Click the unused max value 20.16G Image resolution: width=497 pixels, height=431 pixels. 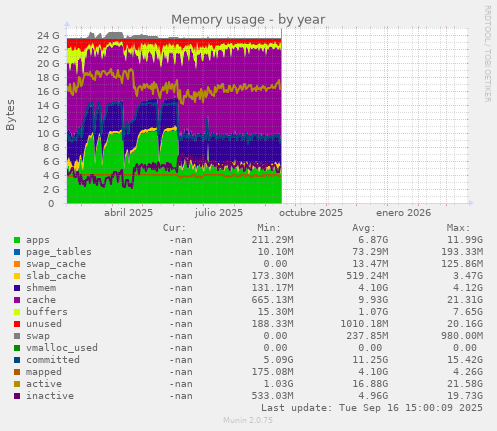tap(465, 324)
